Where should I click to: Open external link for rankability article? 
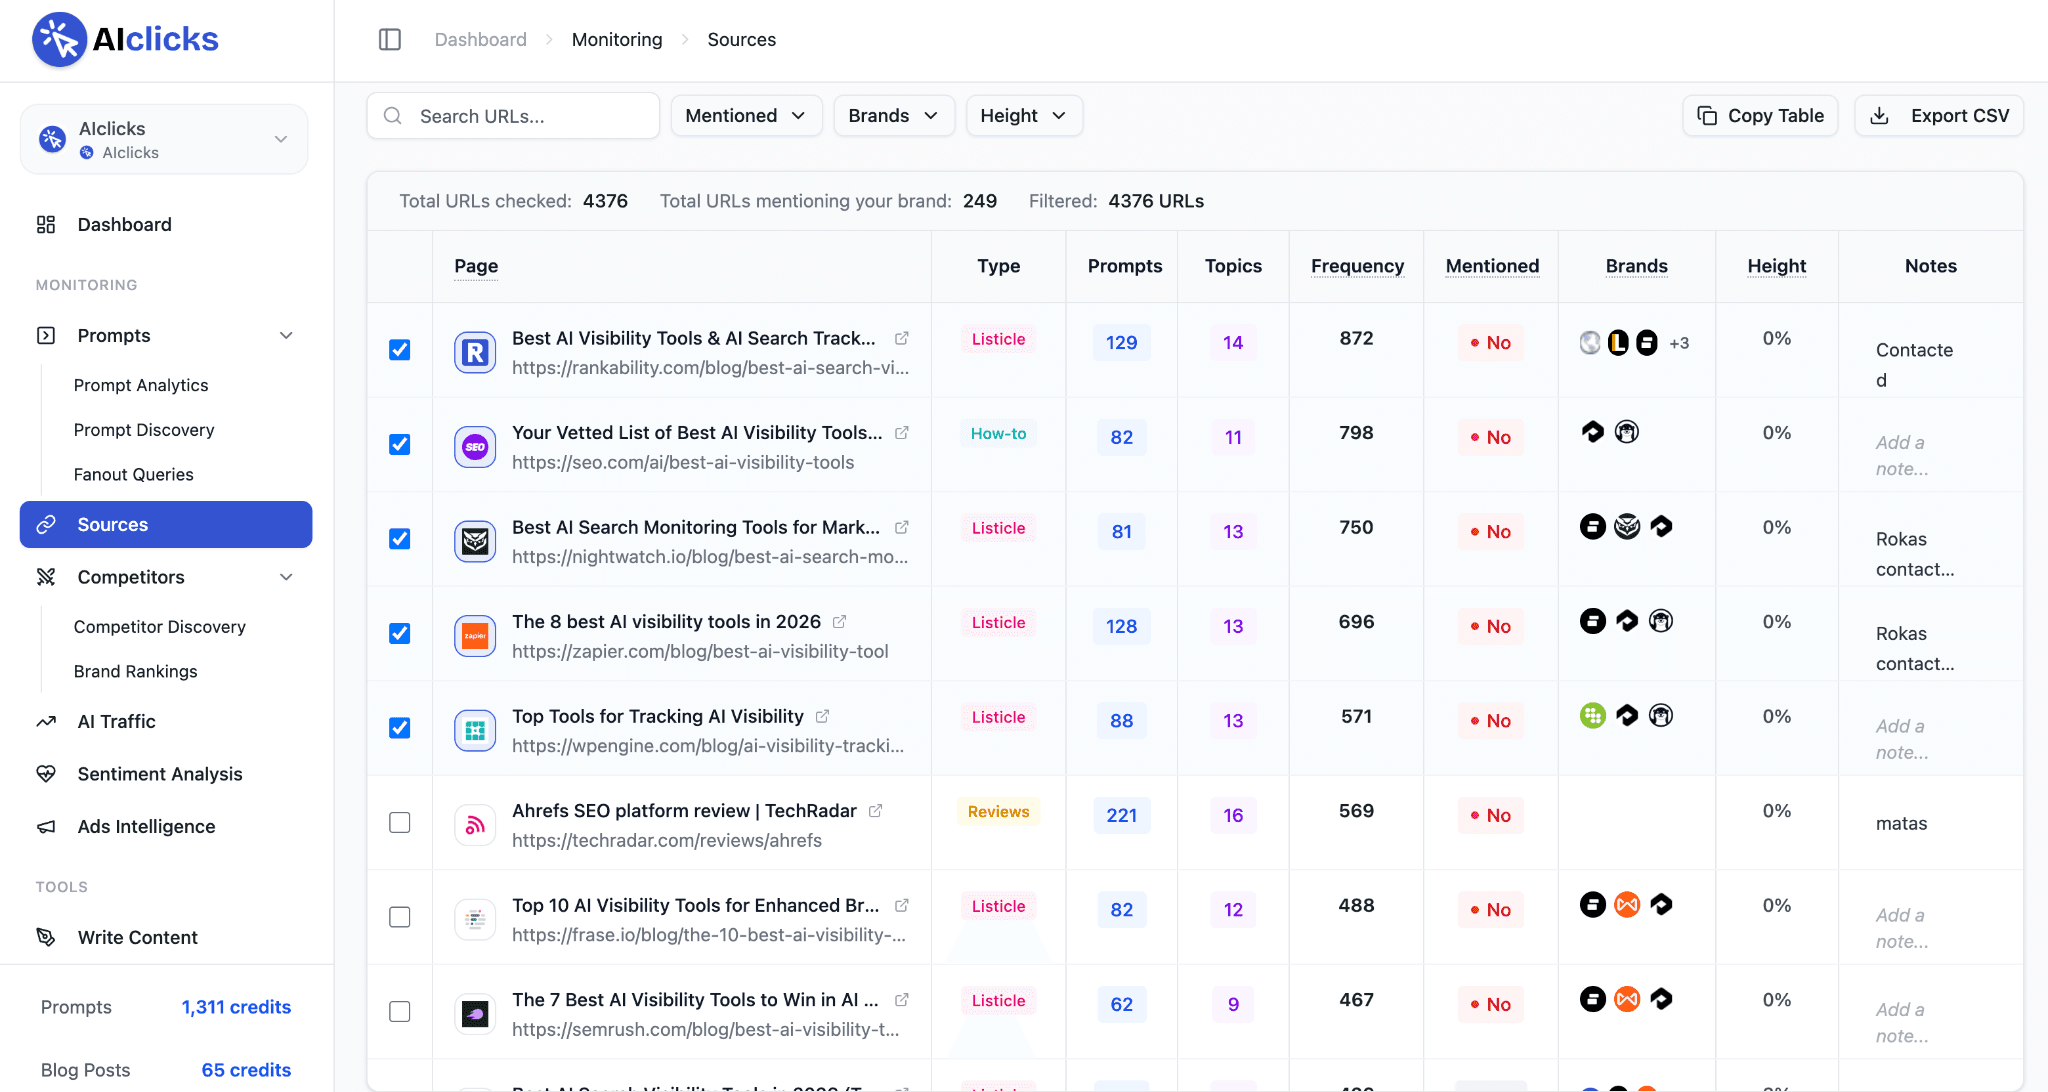(x=902, y=338)
